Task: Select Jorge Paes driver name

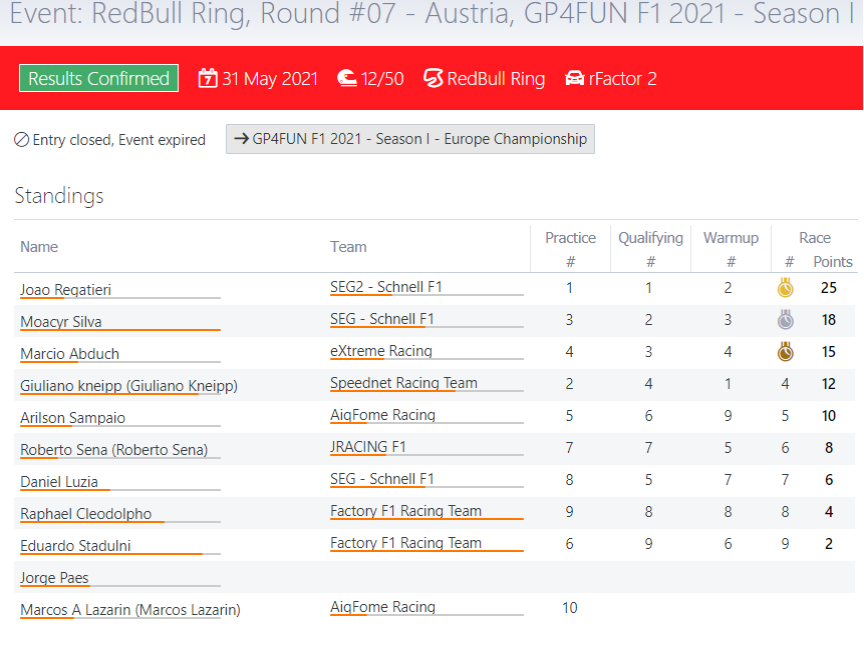Action: click(x=55, y=578)
